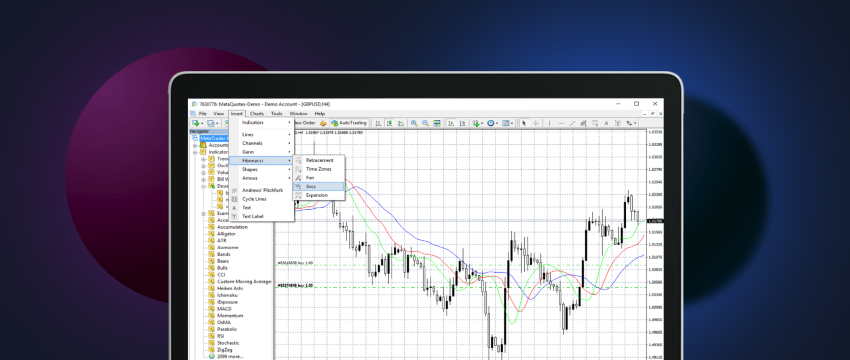Select Fibonacci Fan

pos(319,178)
